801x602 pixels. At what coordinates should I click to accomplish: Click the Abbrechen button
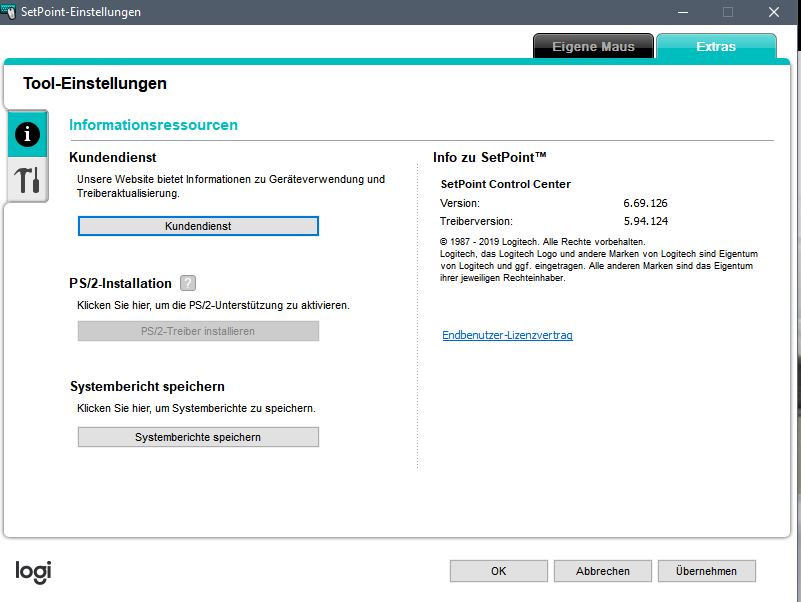[603, 571]
